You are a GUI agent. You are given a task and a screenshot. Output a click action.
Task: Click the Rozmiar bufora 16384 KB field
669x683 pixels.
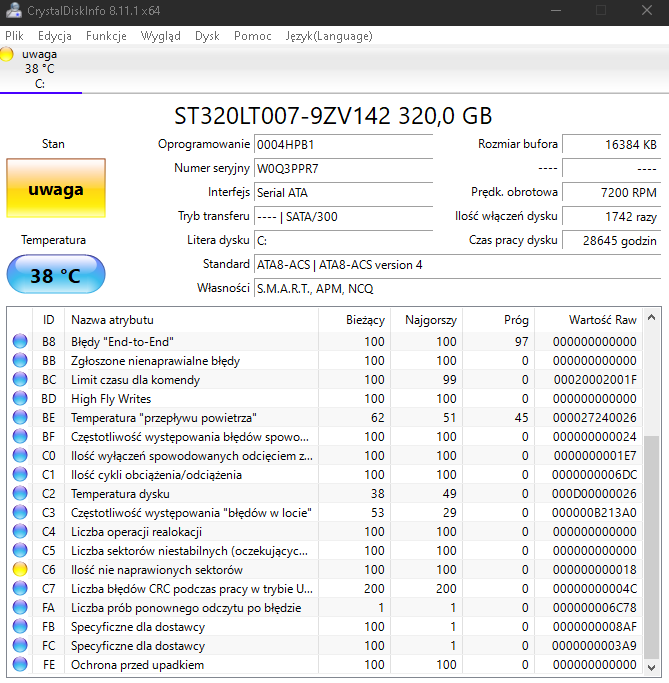[612, 145]
